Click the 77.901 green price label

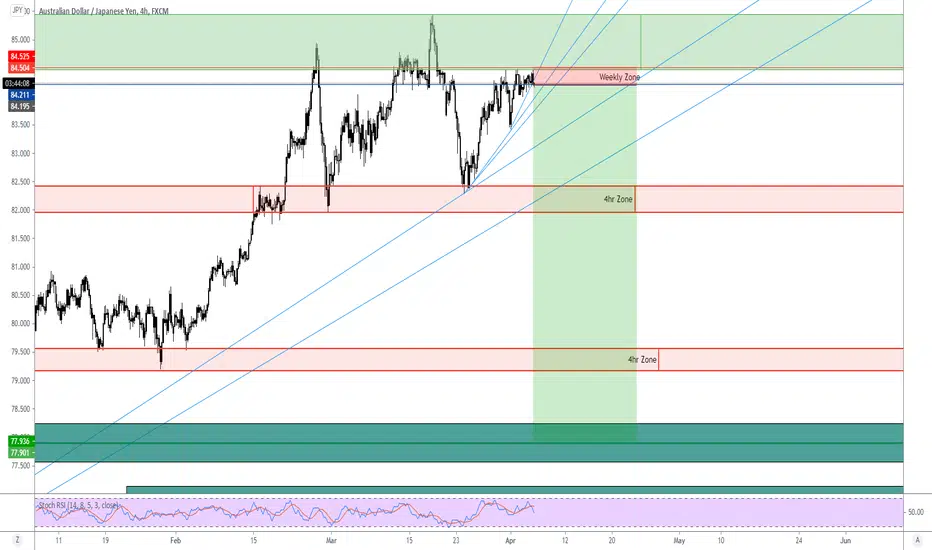(20, 452)
